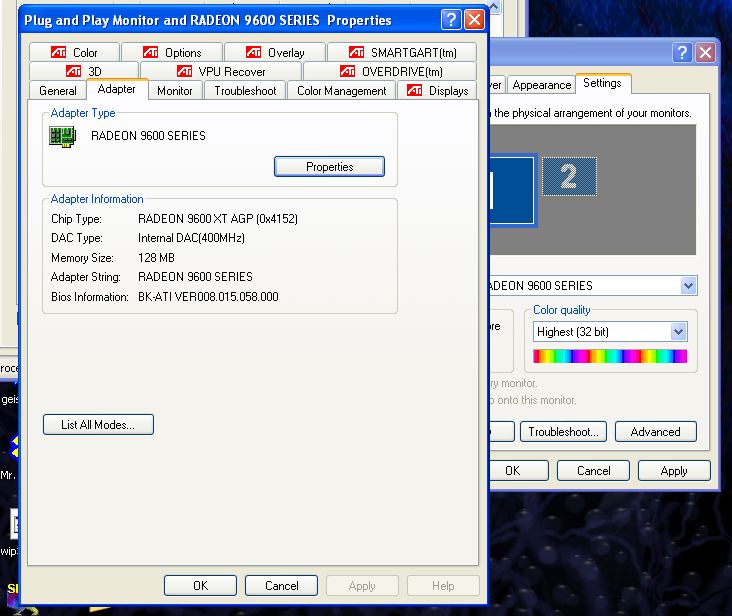Viewport: 732px width, 616px height.
Task: Click the rainbow color quality preview bar
Action: coord(609,356)
